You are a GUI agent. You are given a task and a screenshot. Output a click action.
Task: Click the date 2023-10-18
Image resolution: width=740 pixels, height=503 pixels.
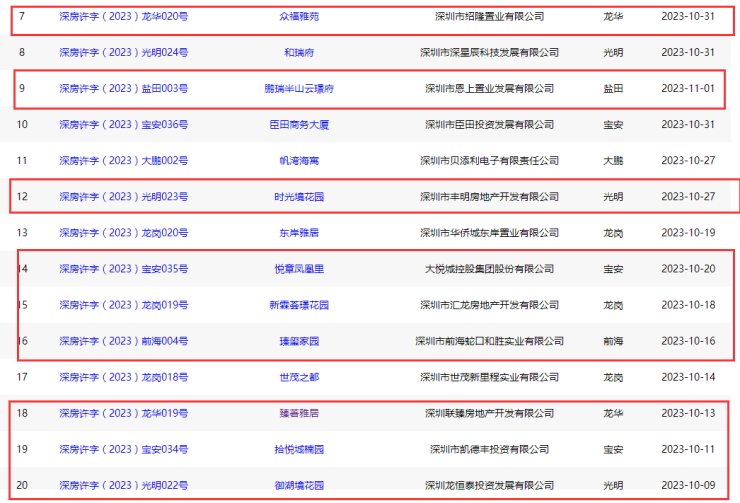688,305
